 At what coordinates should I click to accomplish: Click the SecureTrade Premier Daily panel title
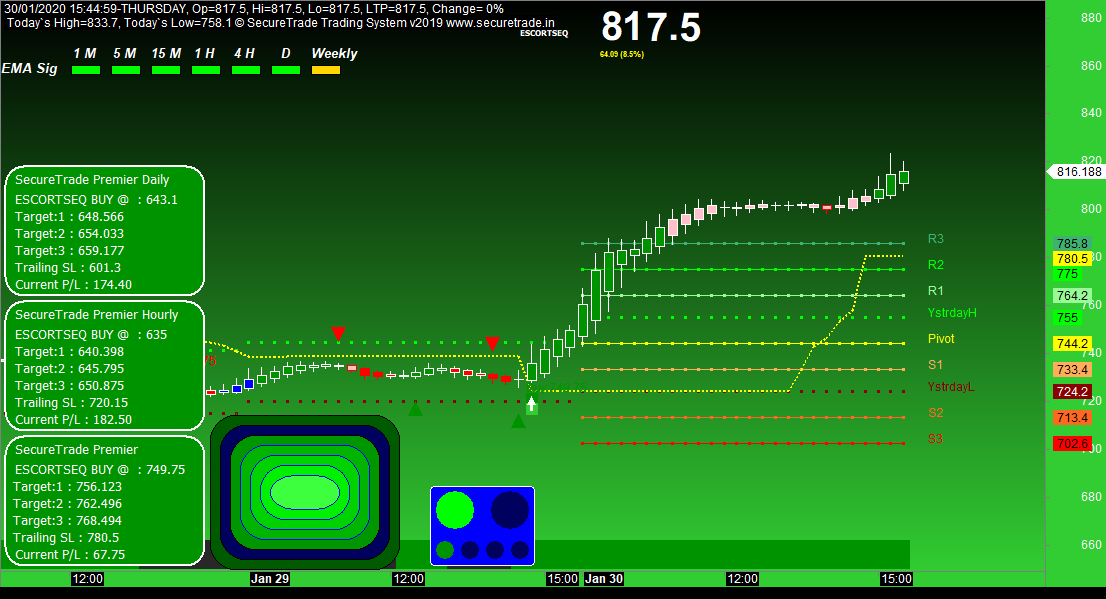point(92,180)
